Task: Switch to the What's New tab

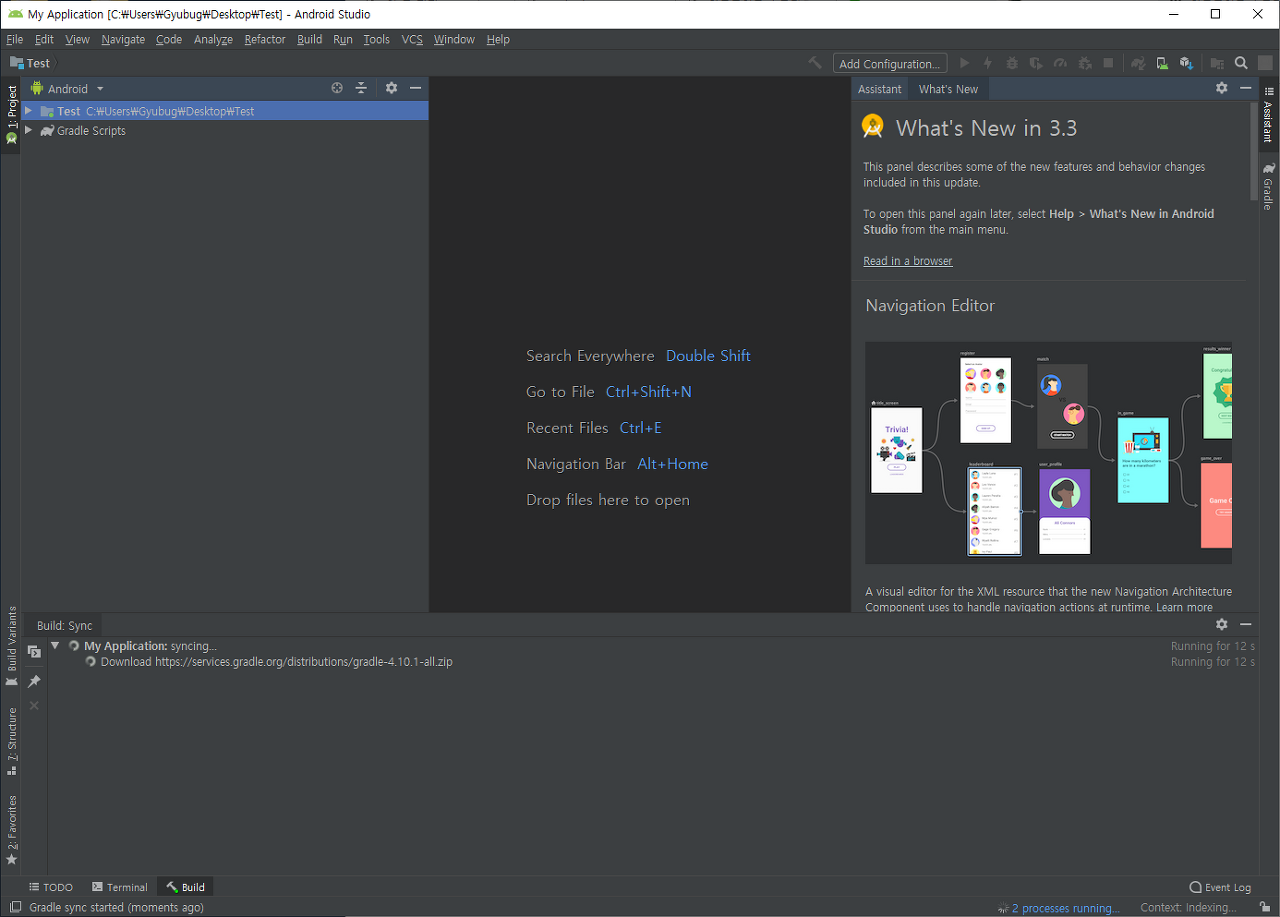Action: (948, 89)
